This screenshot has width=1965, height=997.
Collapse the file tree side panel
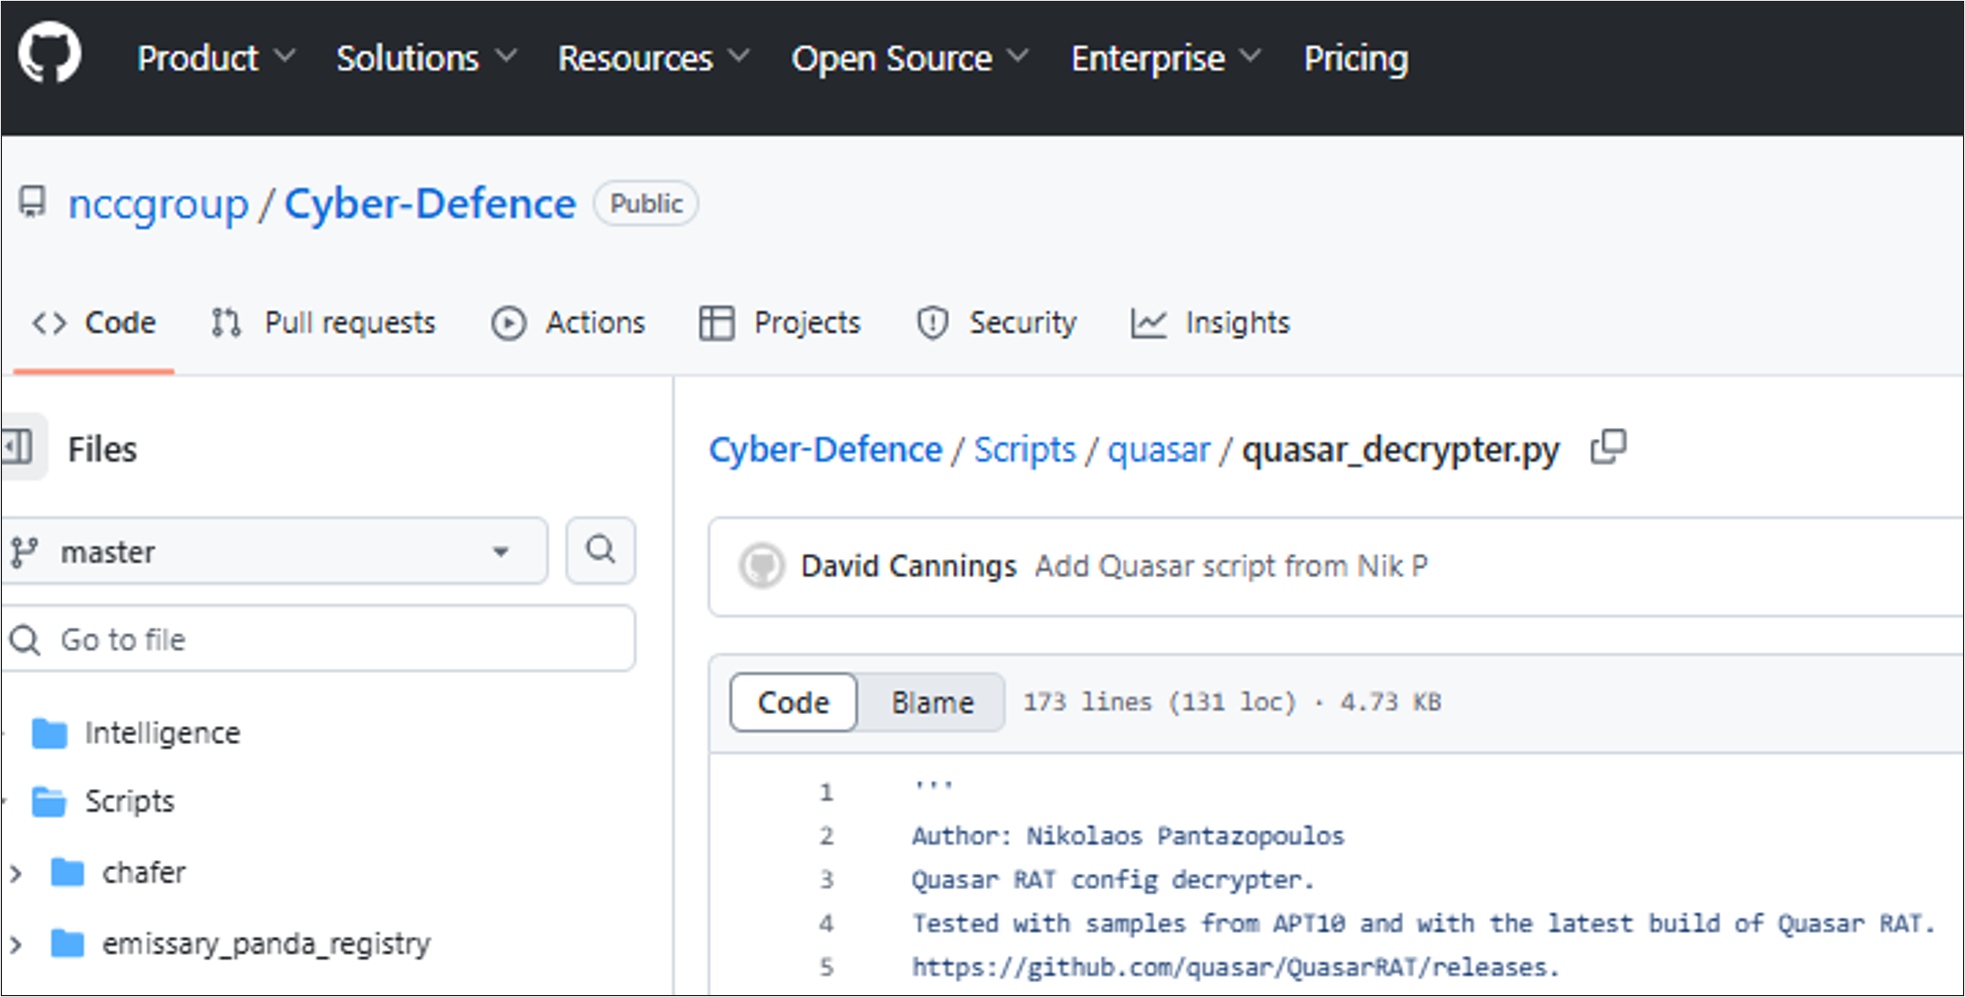click(18, 447)
